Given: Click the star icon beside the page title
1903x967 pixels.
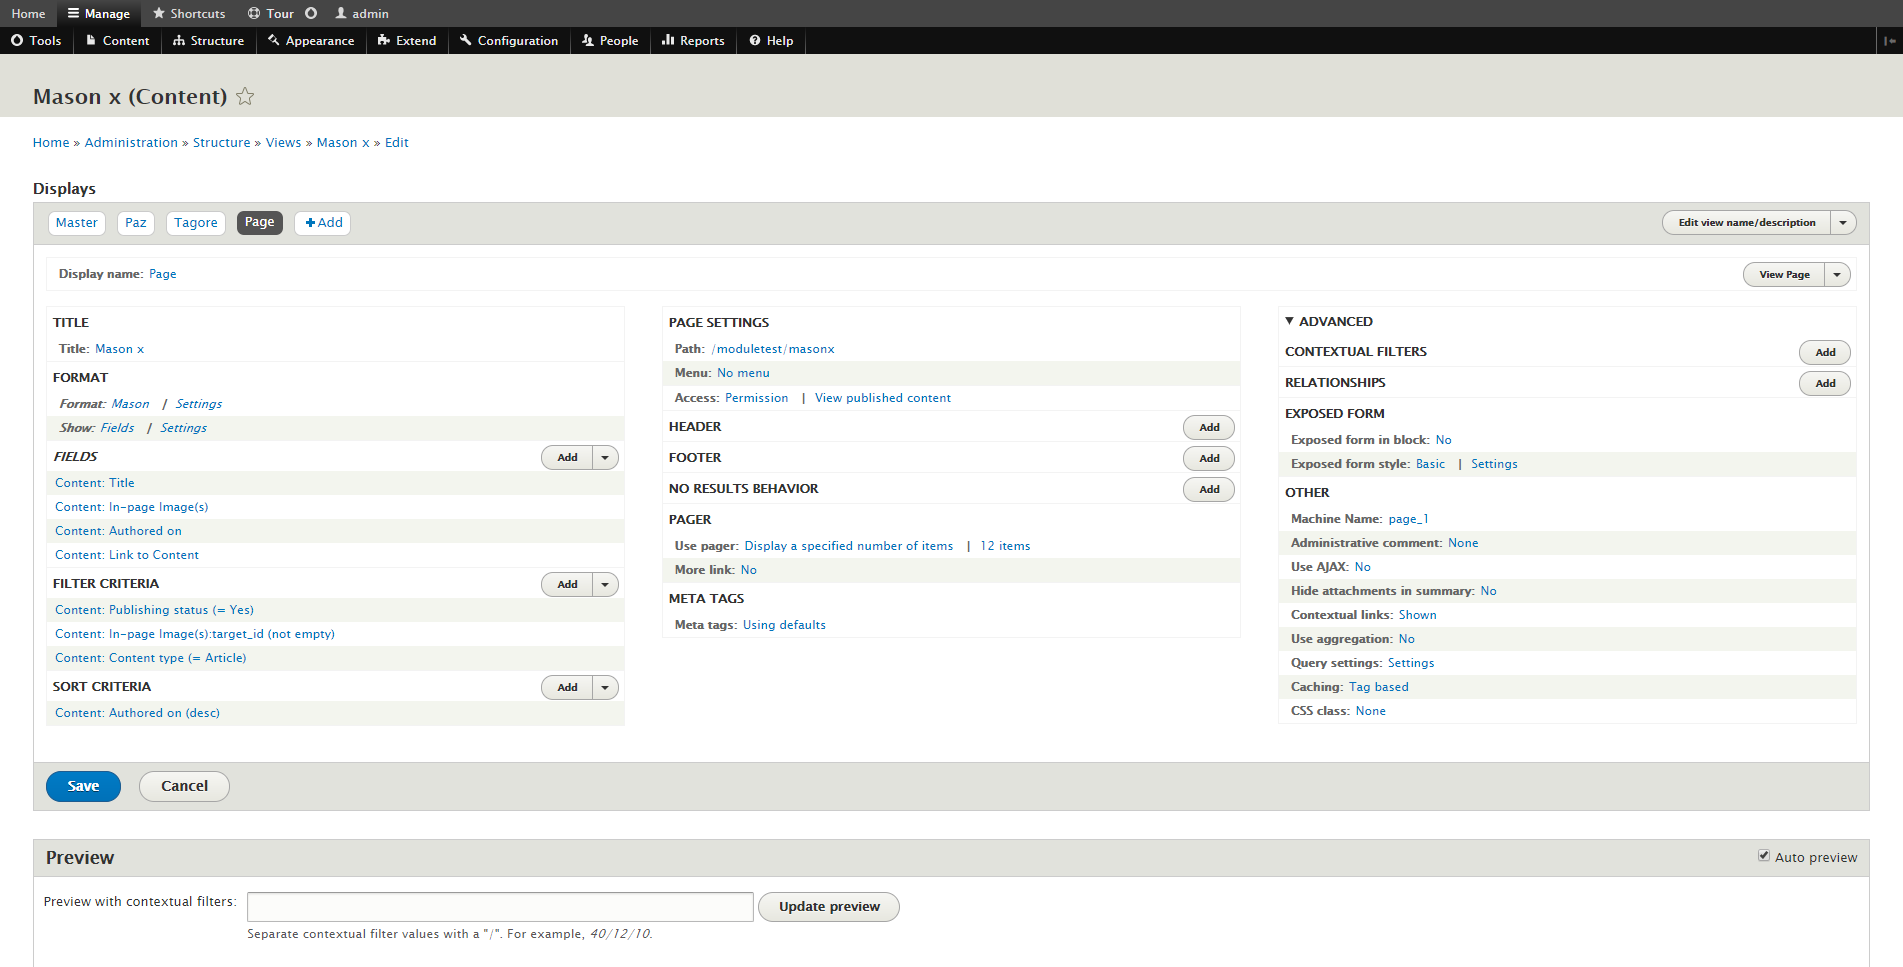Looking at the screenshot, I should click(245, 97).
